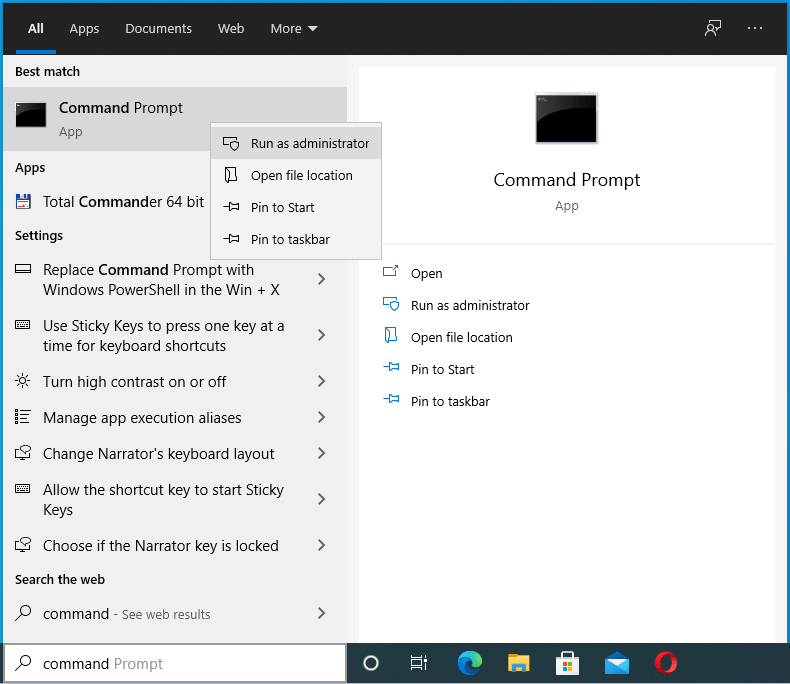Expand the Manage app execution aliases arrow

tap(321, 417)
